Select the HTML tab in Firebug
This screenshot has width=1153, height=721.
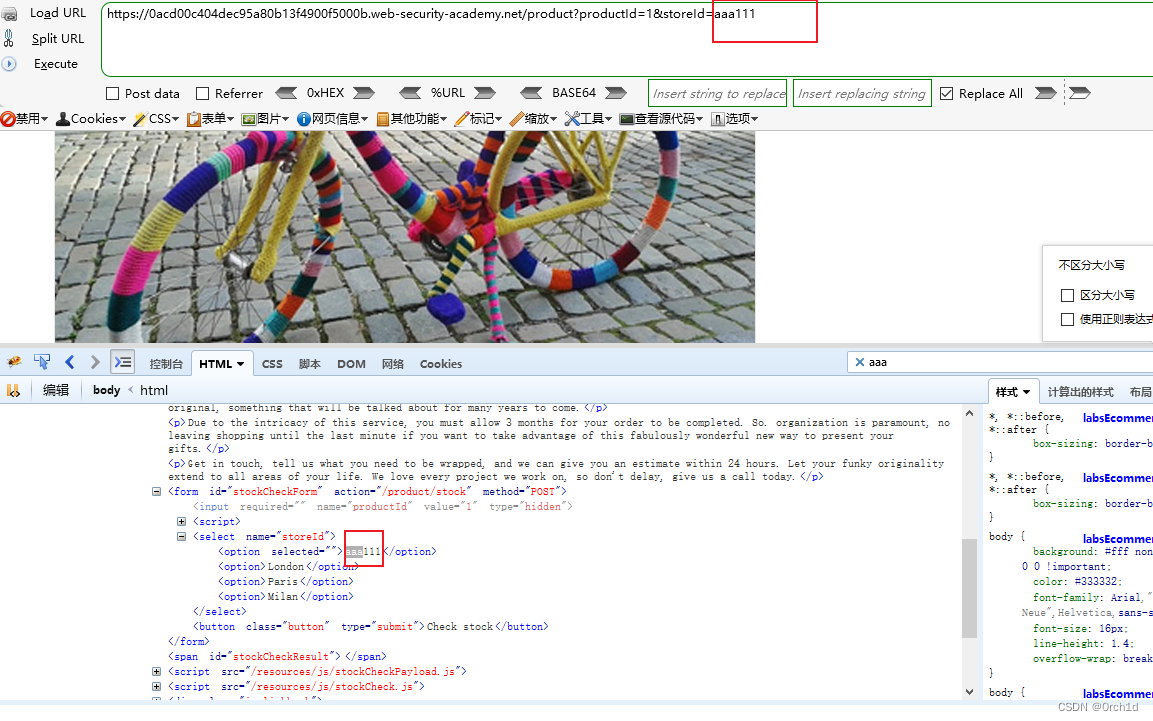tap(221, 364)
